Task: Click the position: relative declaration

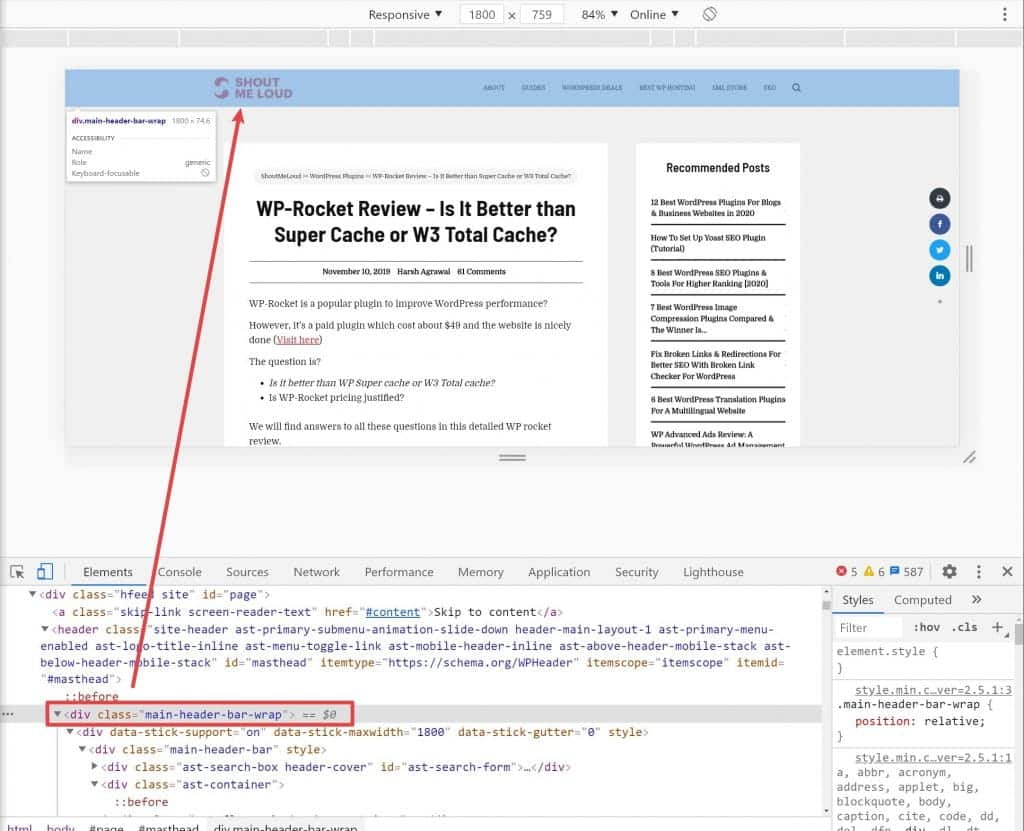Action: coord(920,721)
